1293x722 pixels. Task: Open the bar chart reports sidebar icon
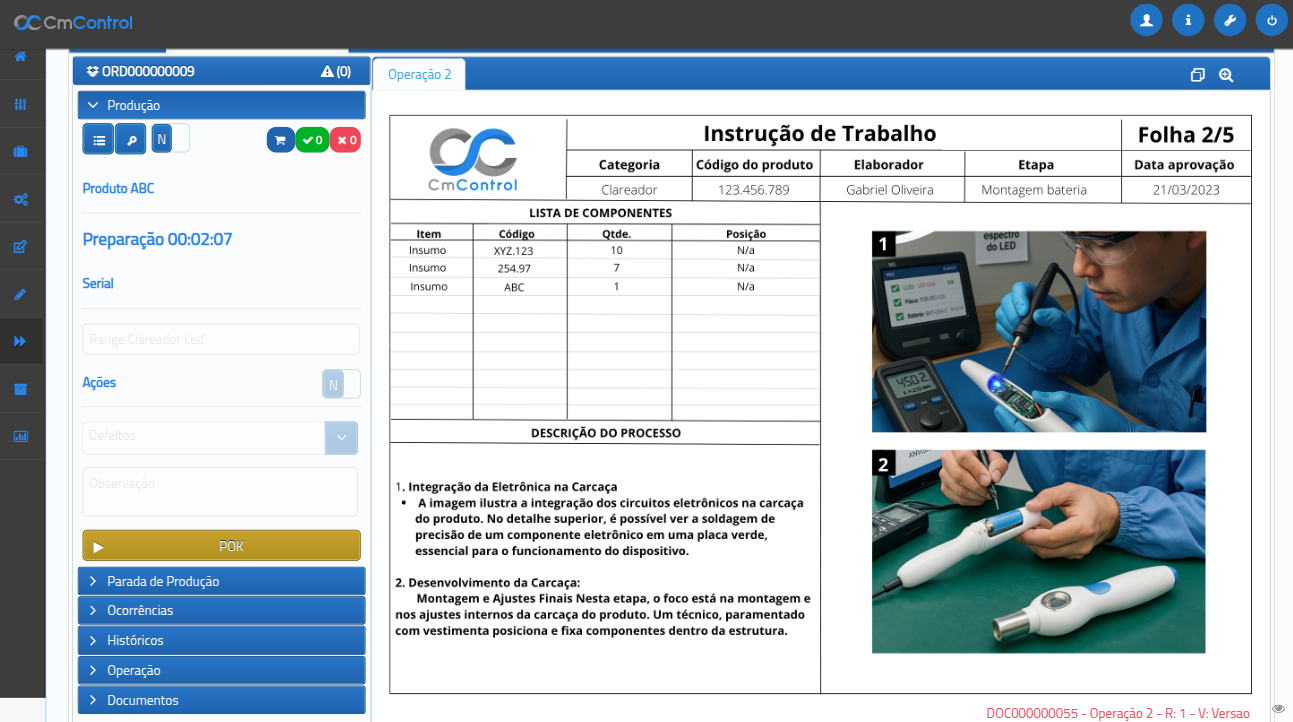20,436
